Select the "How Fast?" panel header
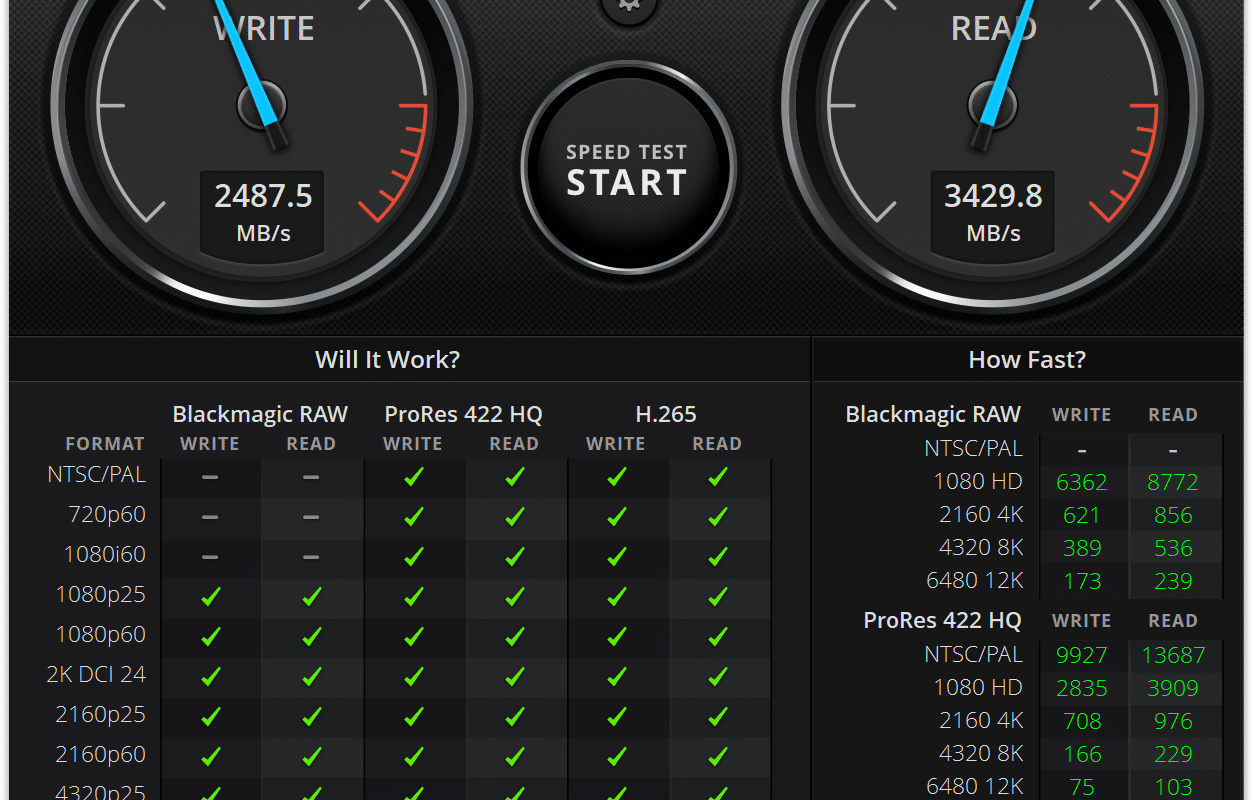The height and width of the screenshot is (800, 1253). pyautogui.click(x=1027, y=359)
